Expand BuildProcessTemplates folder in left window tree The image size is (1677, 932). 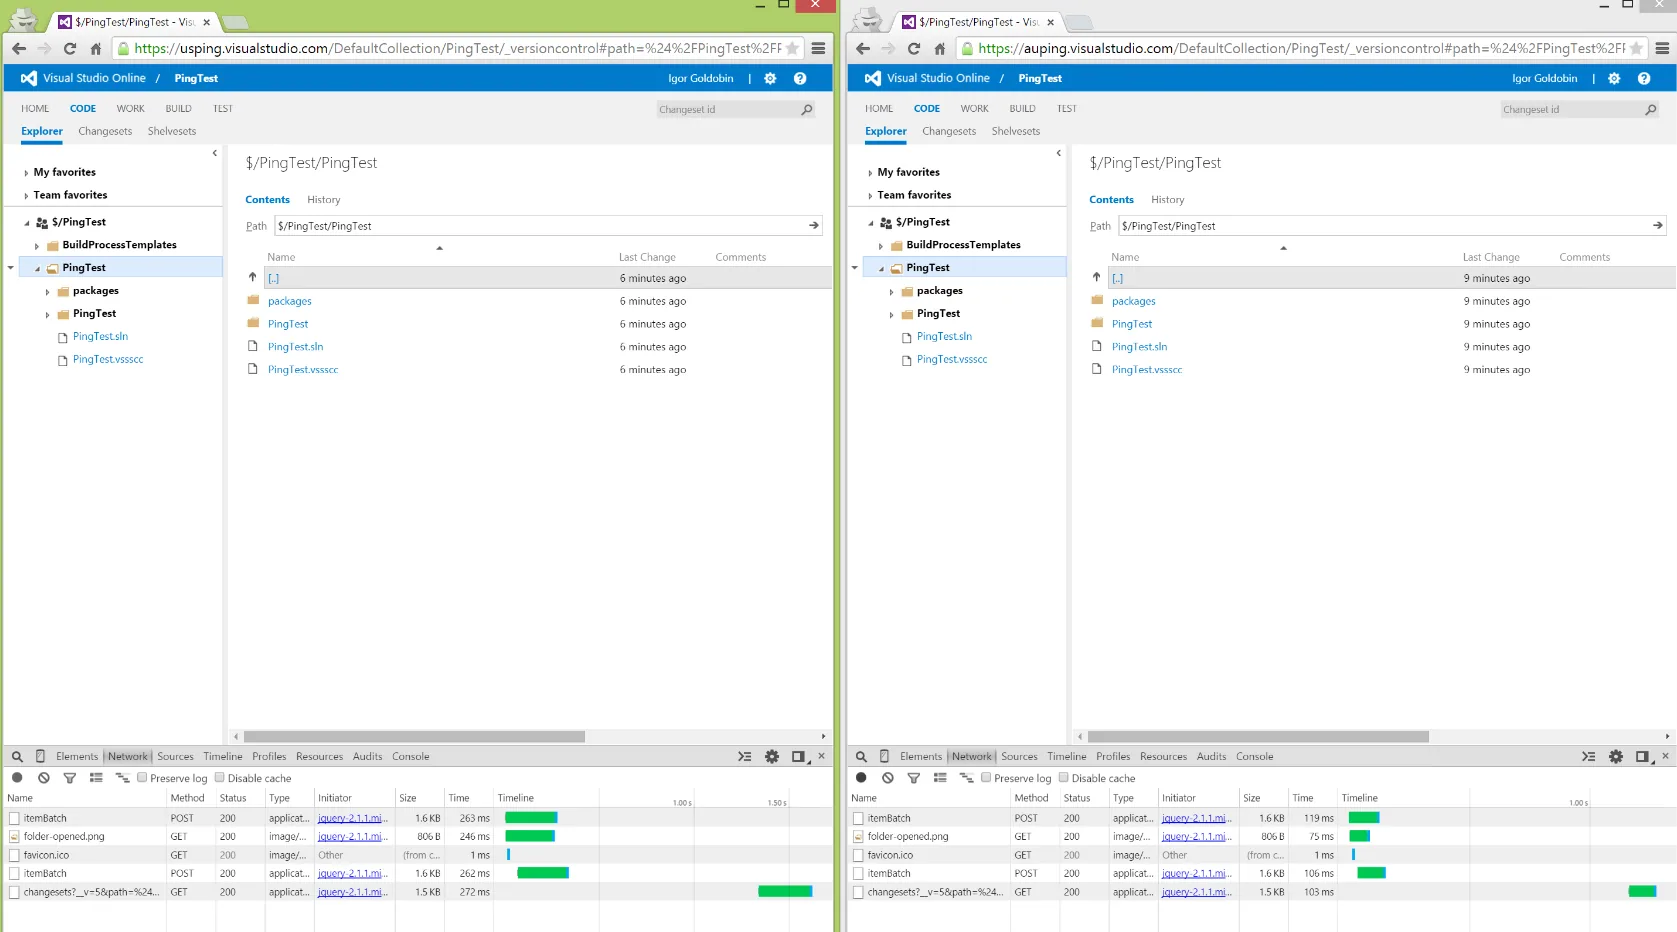click(37, 246)
